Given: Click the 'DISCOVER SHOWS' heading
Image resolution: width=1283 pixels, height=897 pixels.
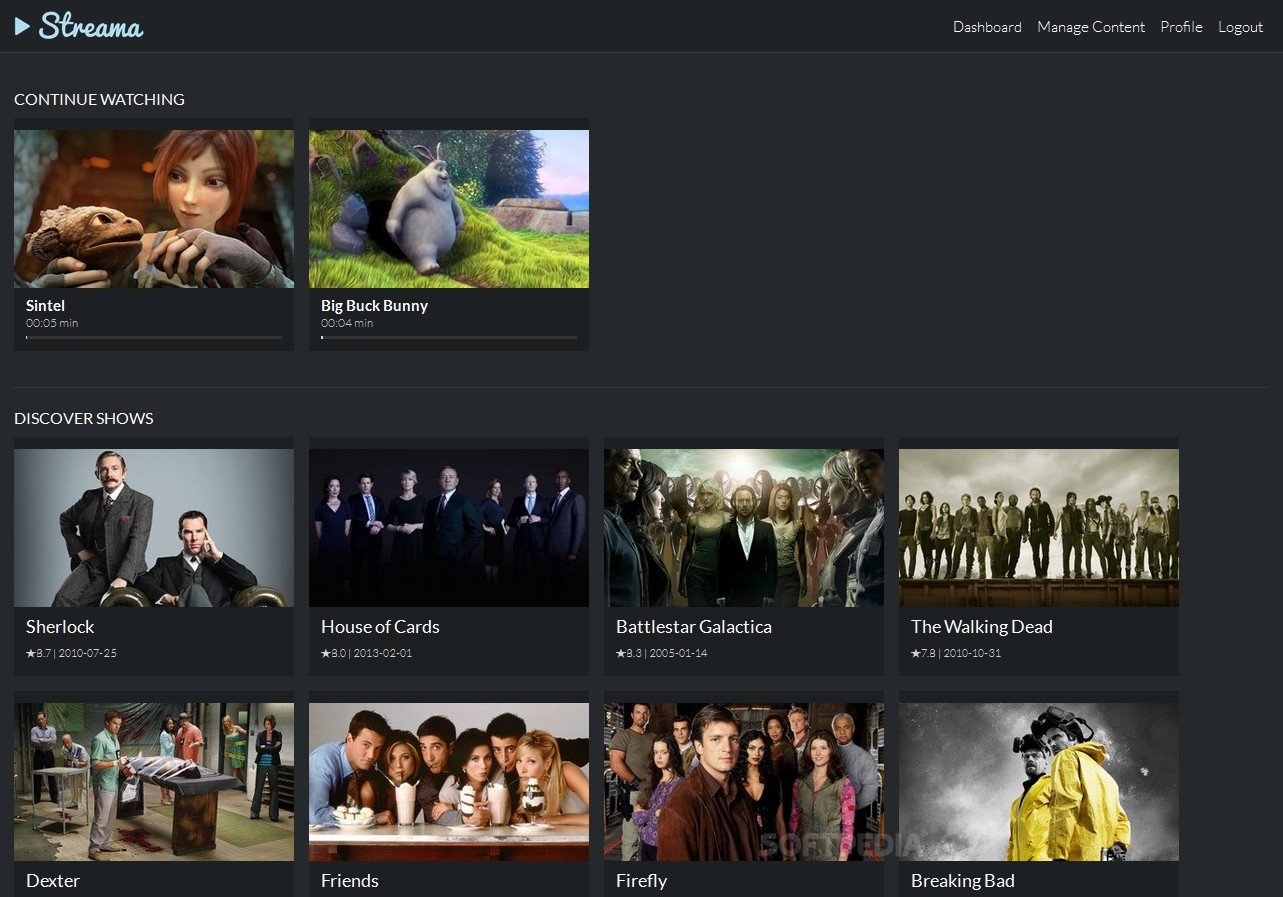Looking at the screenshot, I should 84,418.
